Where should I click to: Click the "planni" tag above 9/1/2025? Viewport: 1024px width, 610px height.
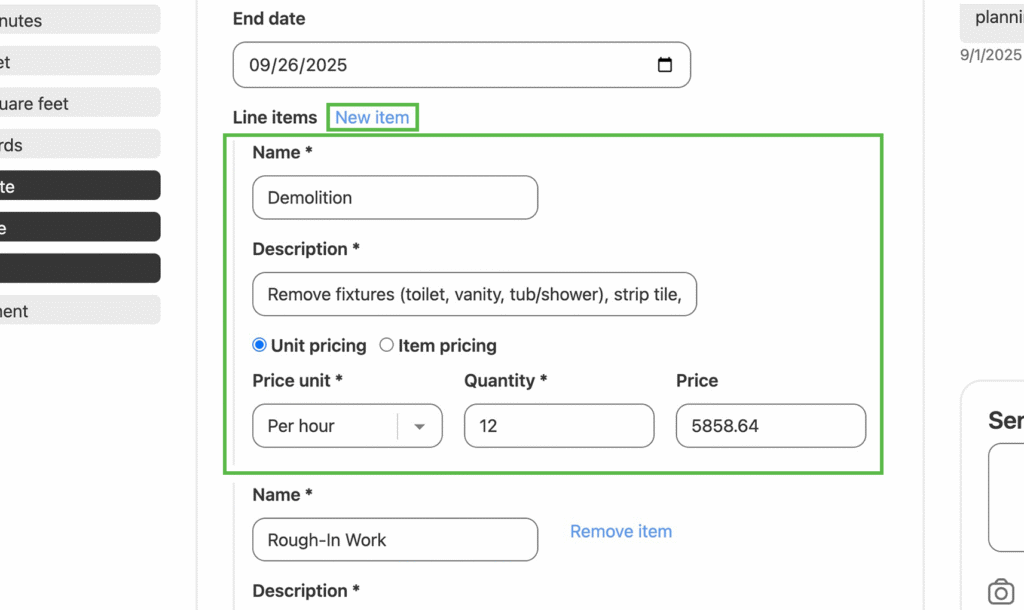click(x=995, y=20)
